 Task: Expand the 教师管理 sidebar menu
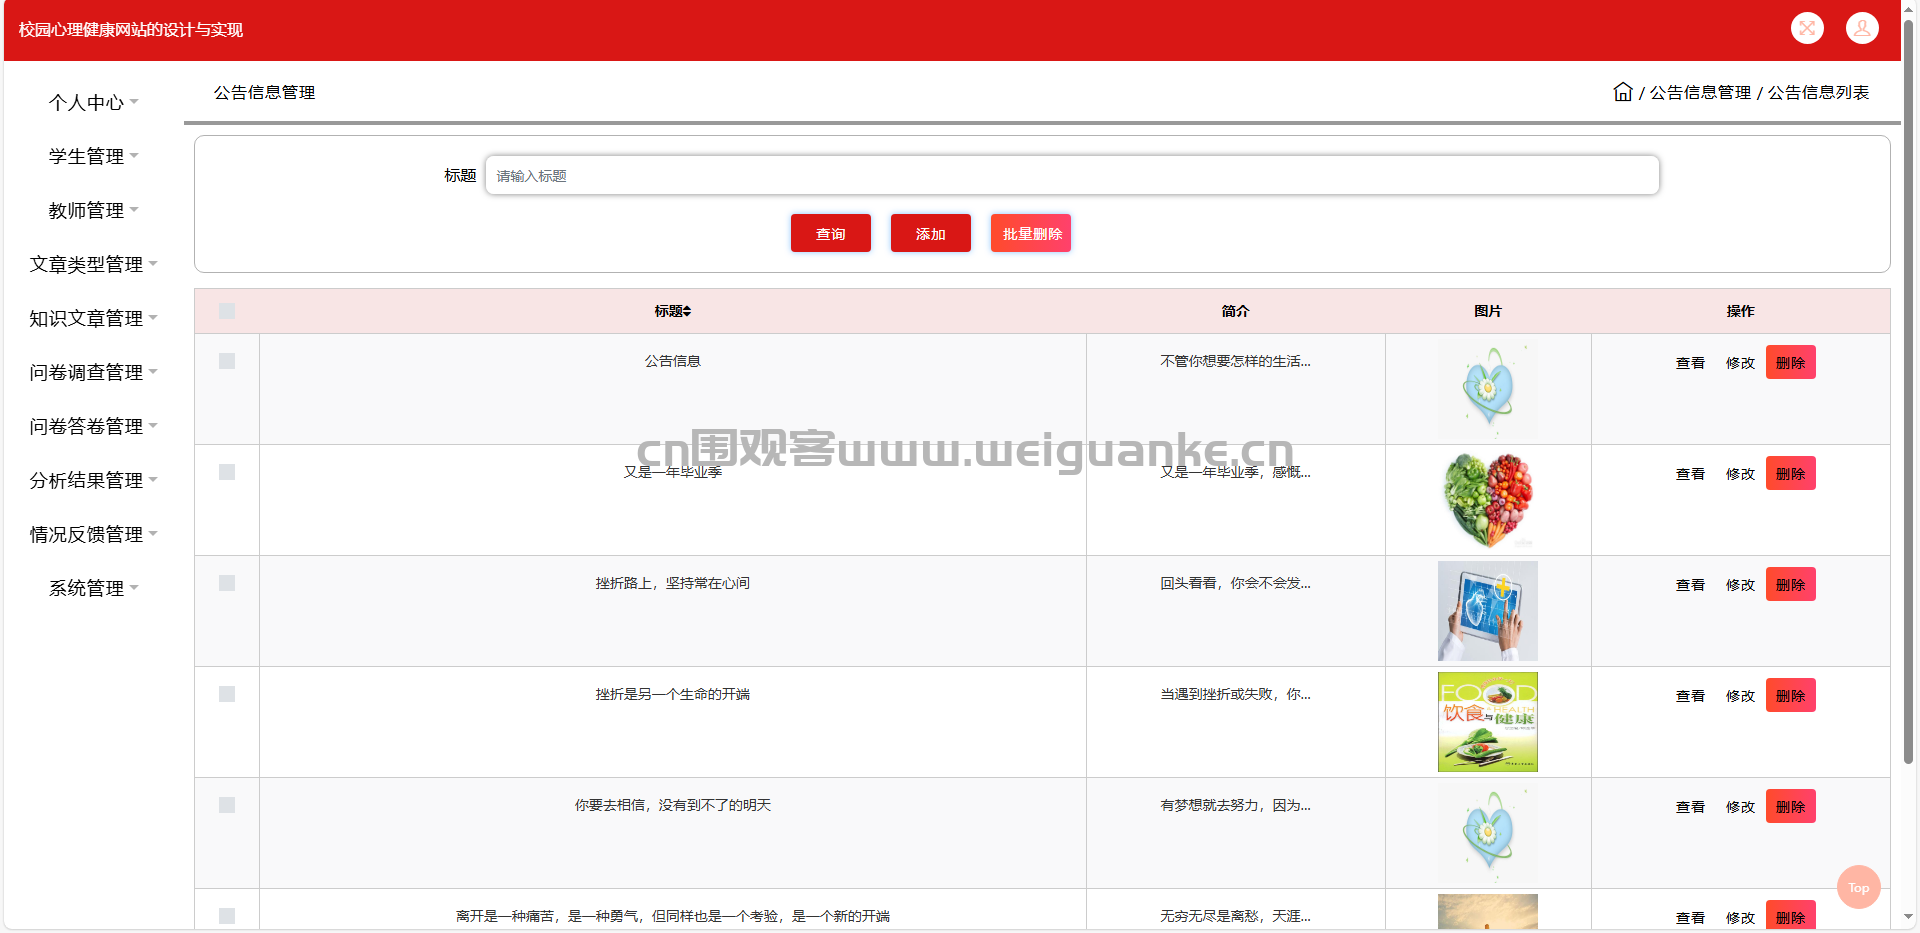93,210
